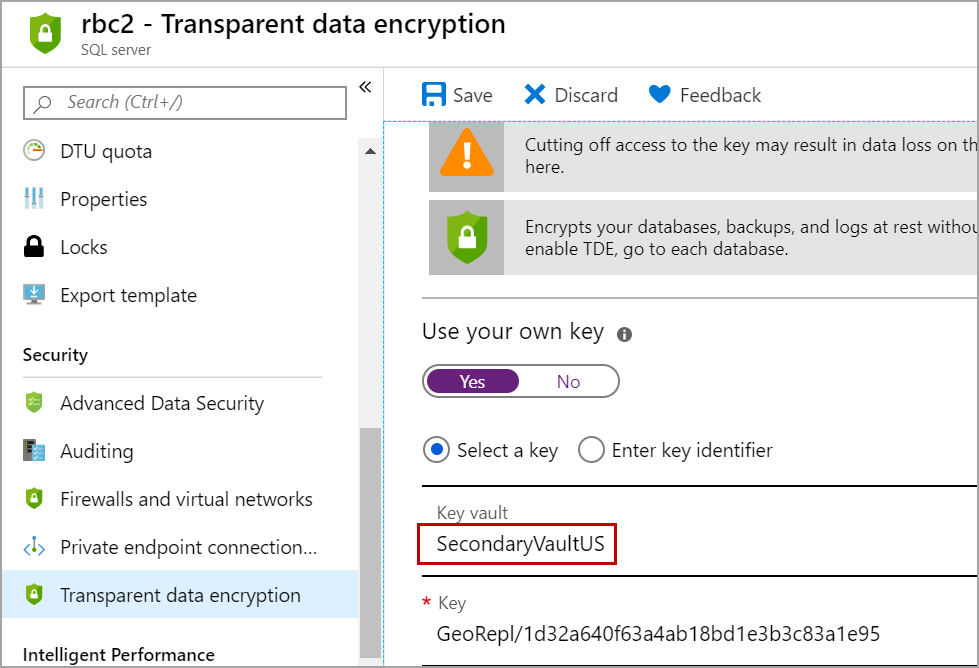979x668 pixels.
Task: Choose the Select a key radio button
Action: pyautogui.click(x=437, y=450)
